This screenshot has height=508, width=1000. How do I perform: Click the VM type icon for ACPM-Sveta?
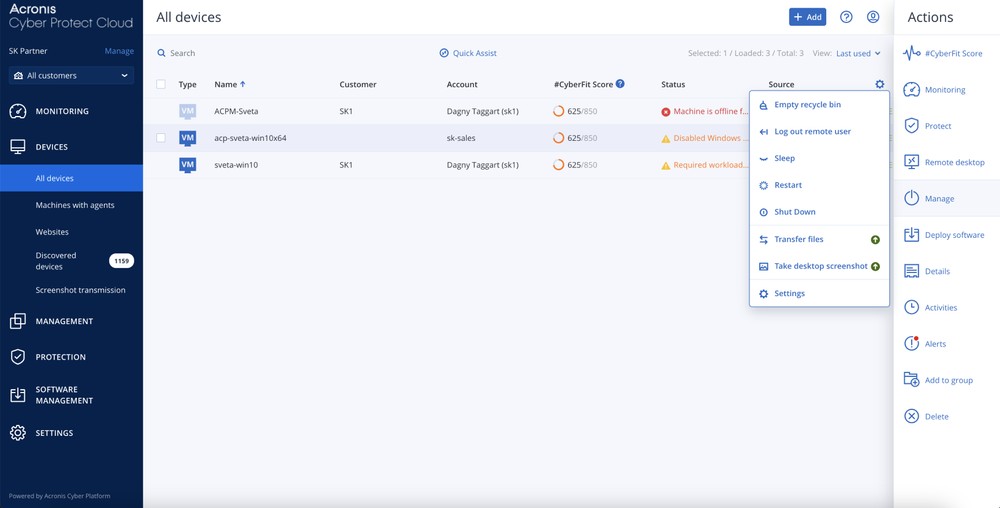[x=188, y=112]
